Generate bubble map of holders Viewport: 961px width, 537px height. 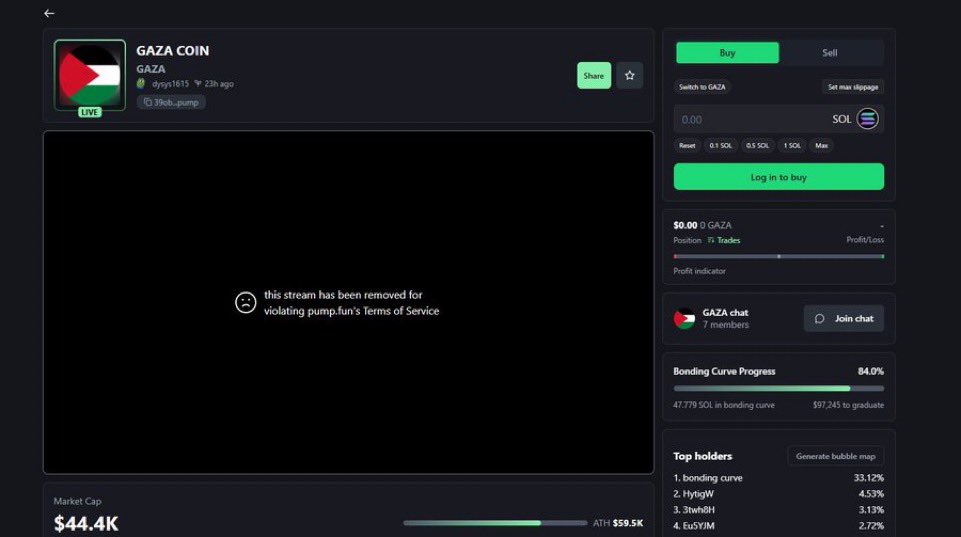tap(835, 456)
